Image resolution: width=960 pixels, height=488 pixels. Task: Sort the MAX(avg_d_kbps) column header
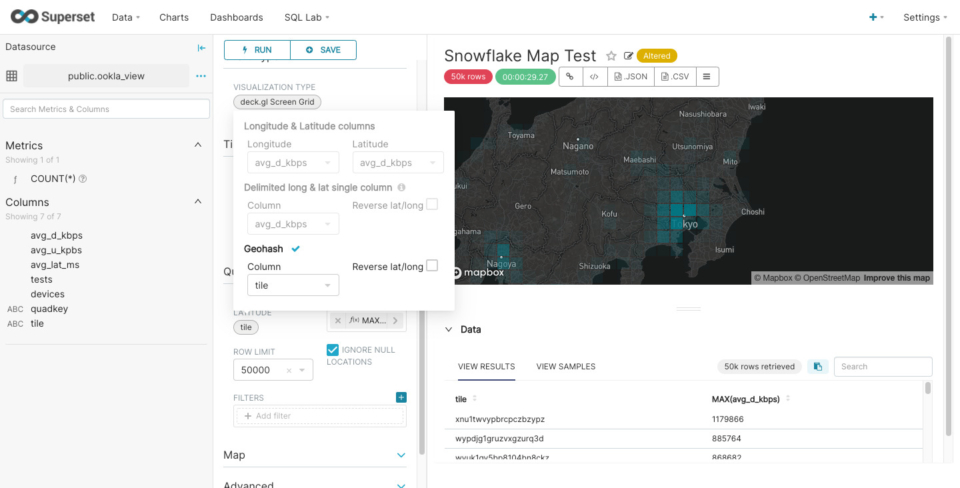tap(788, 399)
